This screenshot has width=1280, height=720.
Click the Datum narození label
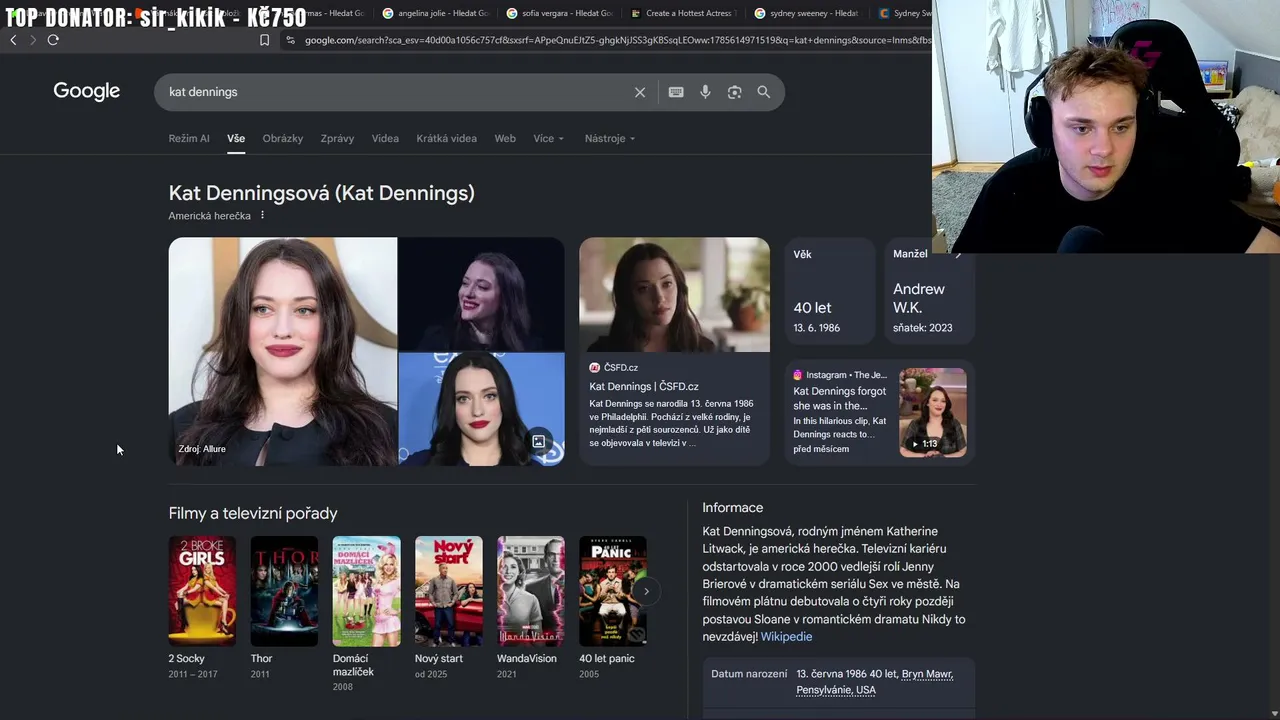click(x=749, y=674)
